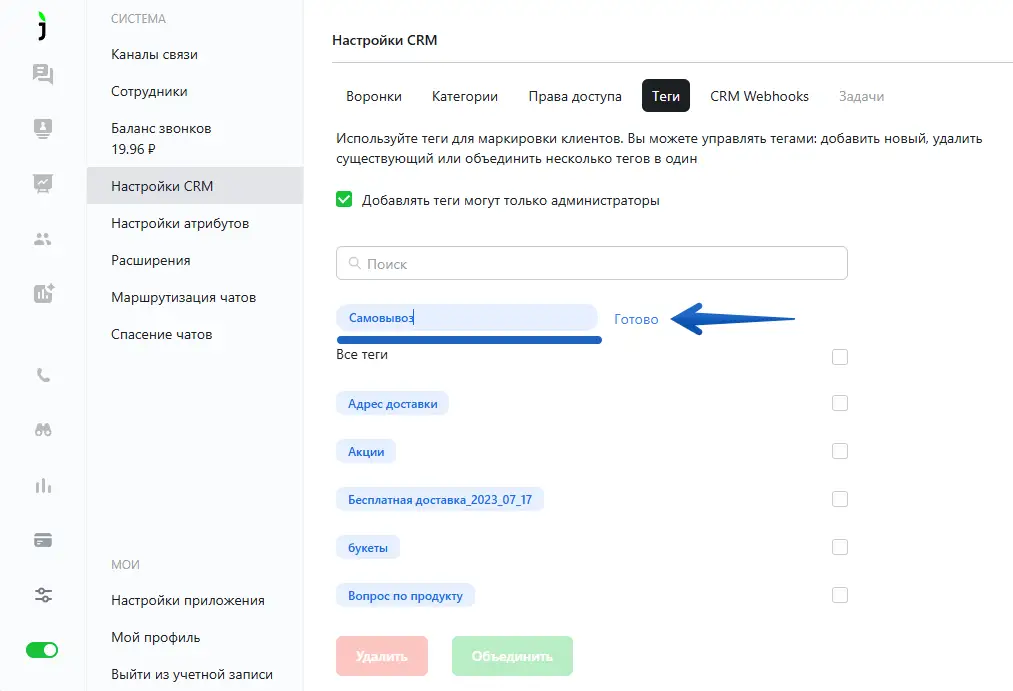
Task: Open the phone calls icon
Action: pyautogui.click(x=43, y=376)
